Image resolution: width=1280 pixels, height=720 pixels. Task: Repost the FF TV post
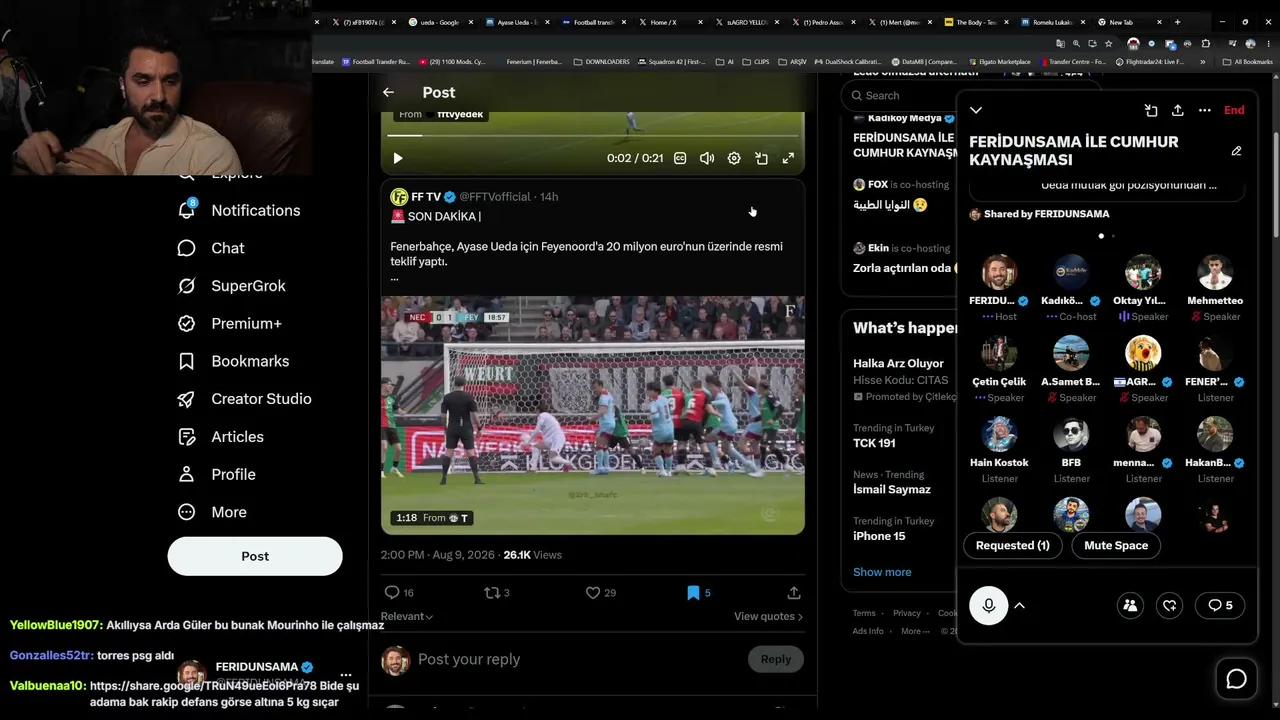point(491,593)
